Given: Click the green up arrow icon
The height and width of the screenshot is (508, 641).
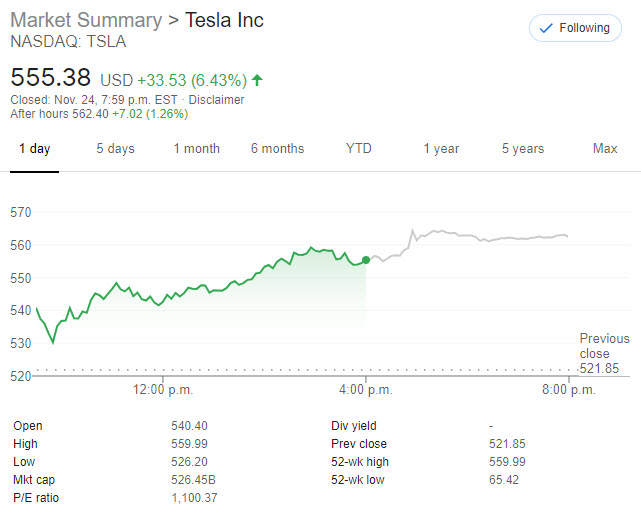Looking at the screenshot, I should point(258,79).
